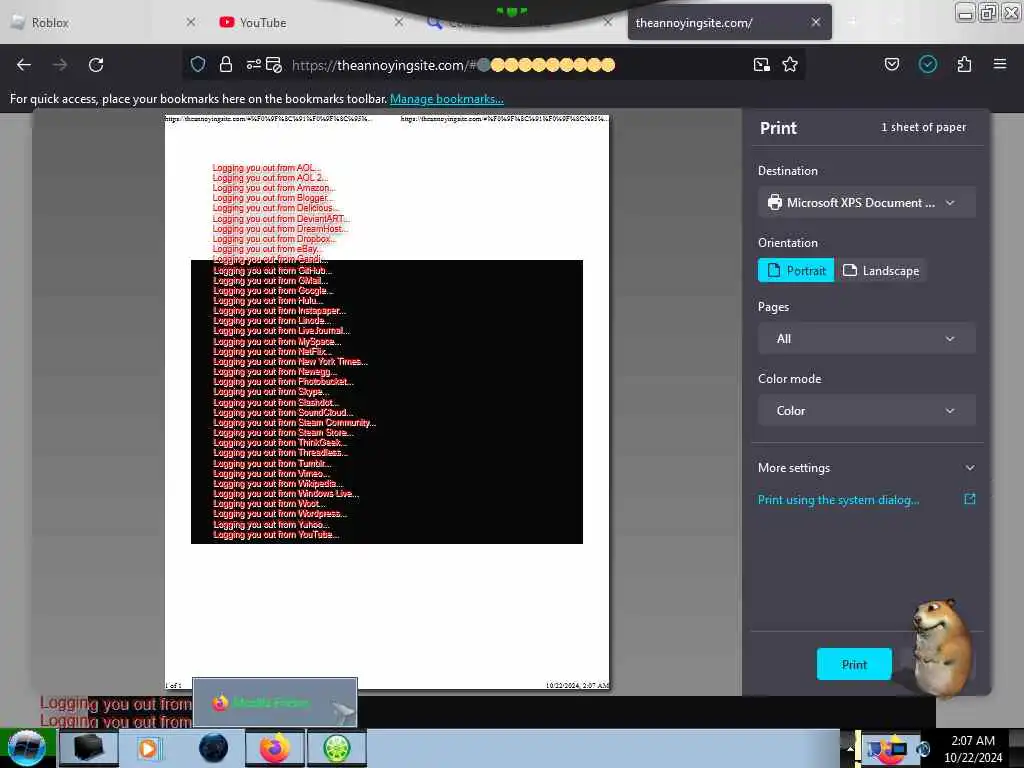Select Portrait orientation
This screenshot has height=768, width=1024.
[795, 270]
